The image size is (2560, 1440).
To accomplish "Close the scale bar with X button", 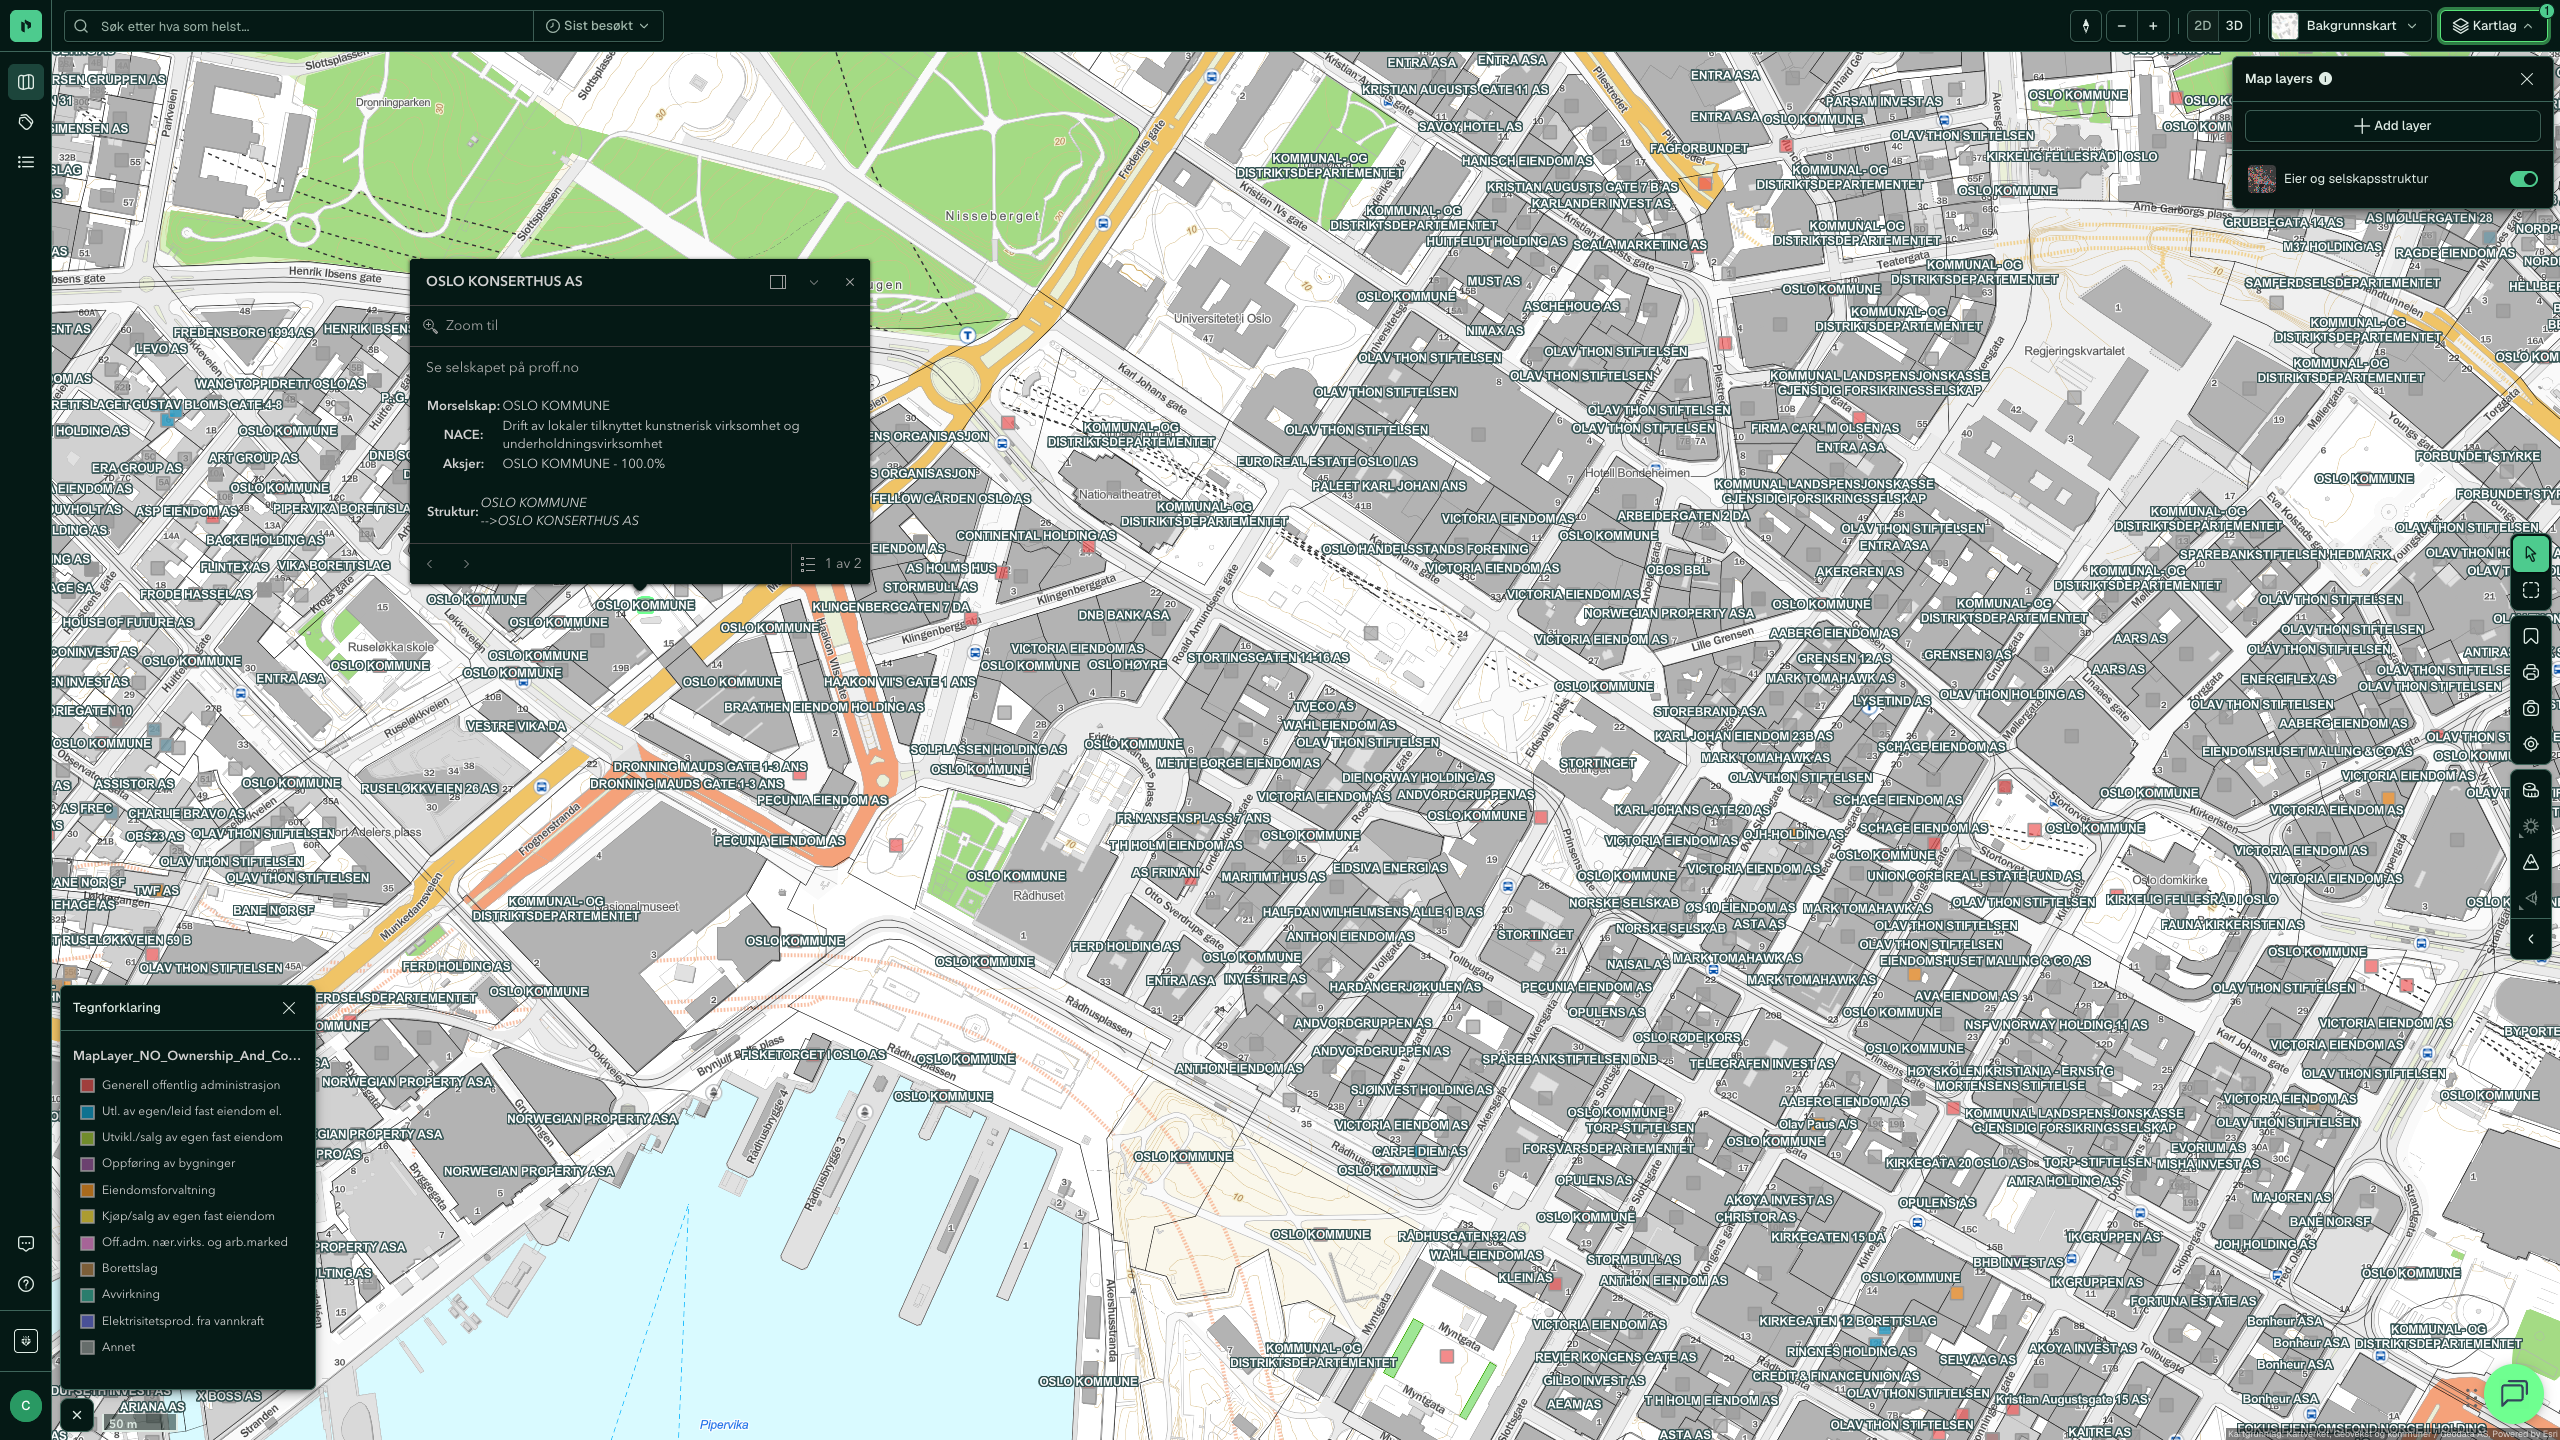I will (77, 1415).
